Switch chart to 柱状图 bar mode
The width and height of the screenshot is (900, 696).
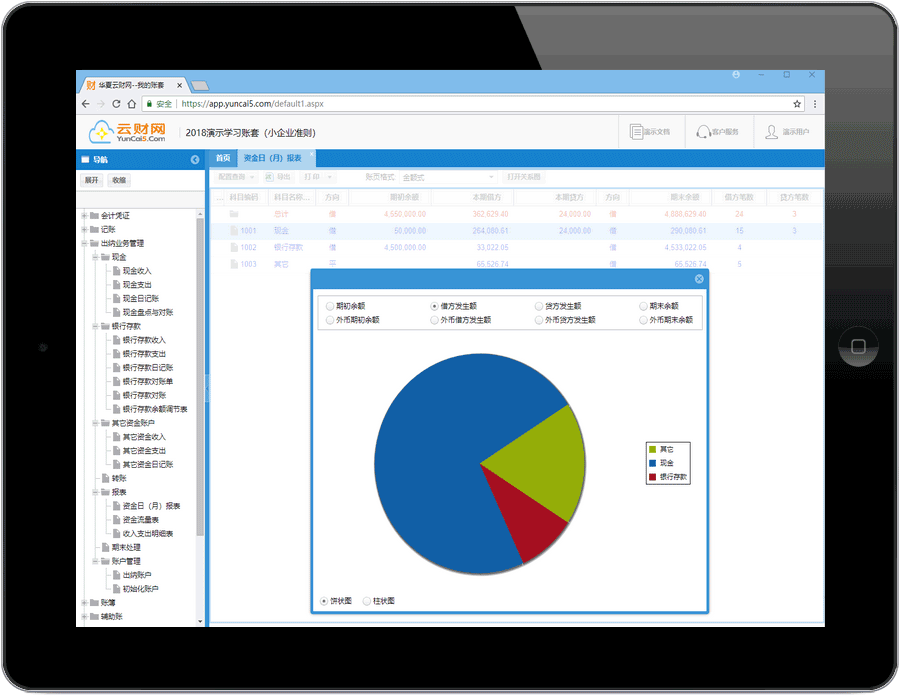367,601
